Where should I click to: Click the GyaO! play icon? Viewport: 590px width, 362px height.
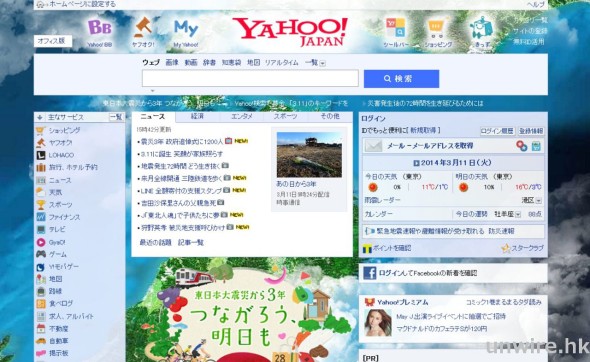click(x=41, y=242)
